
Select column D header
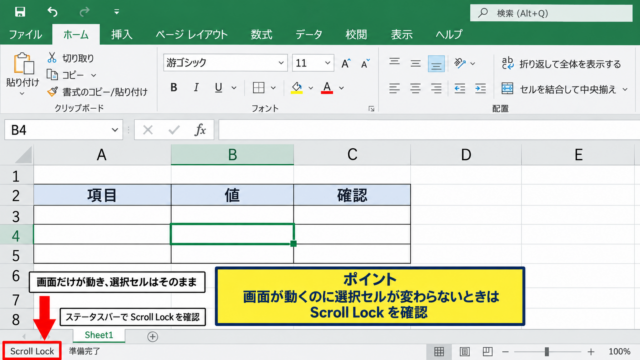click(x=466, y=155)
